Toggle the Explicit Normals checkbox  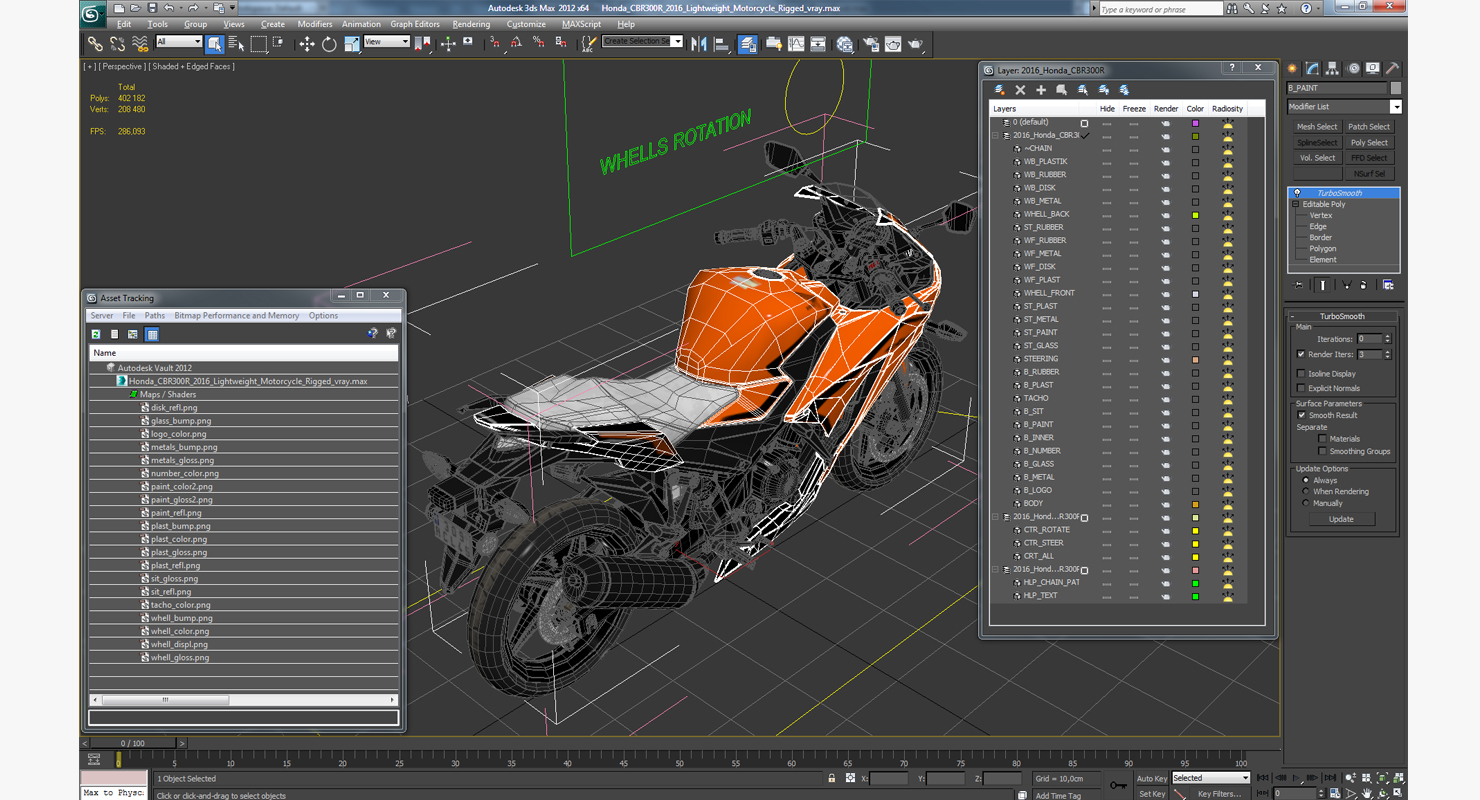click(x=1301, y=388)
